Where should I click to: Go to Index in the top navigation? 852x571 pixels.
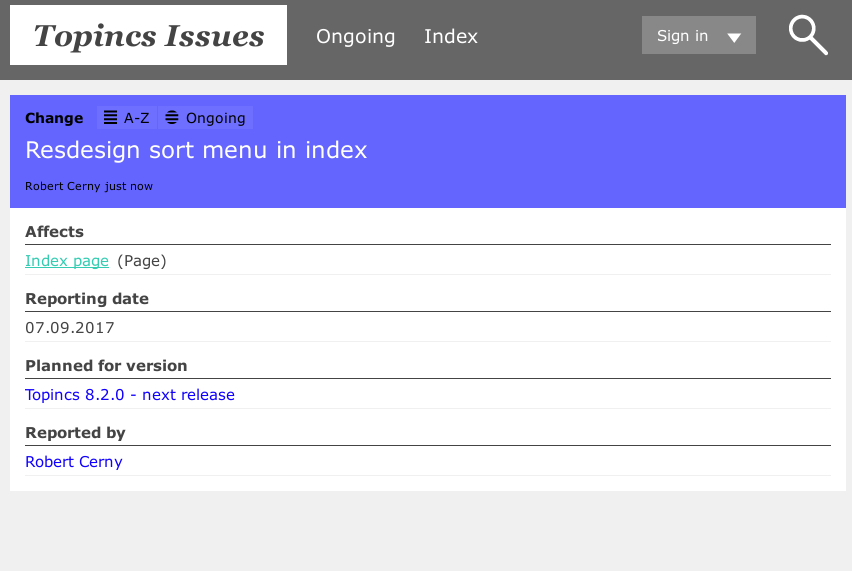pos(451,37)
